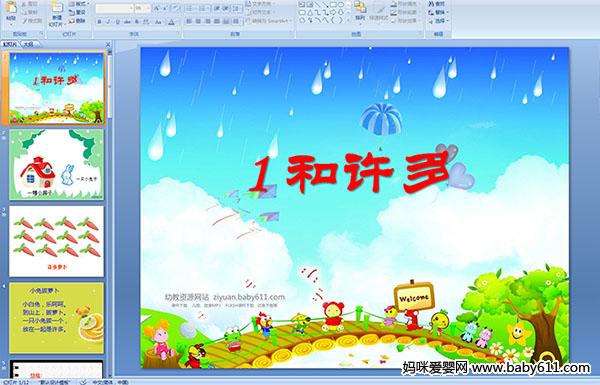This screenshot has height=385, width=600.
Task: Open the font color picker
Action: (x=172, y=22)
